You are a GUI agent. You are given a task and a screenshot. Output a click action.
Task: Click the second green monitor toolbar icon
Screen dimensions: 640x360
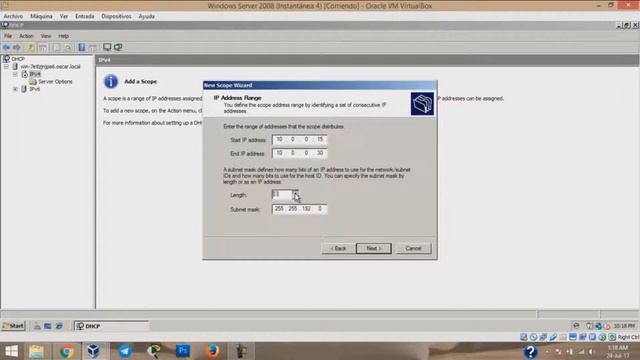118,47
